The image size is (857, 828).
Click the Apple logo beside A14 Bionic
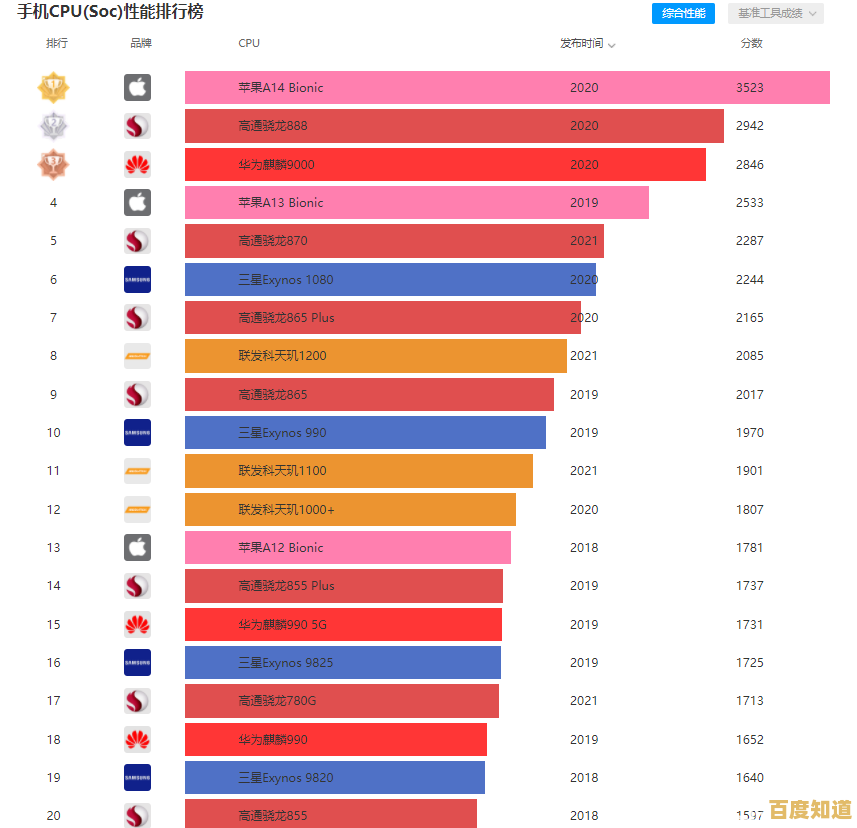click(137, 88)
